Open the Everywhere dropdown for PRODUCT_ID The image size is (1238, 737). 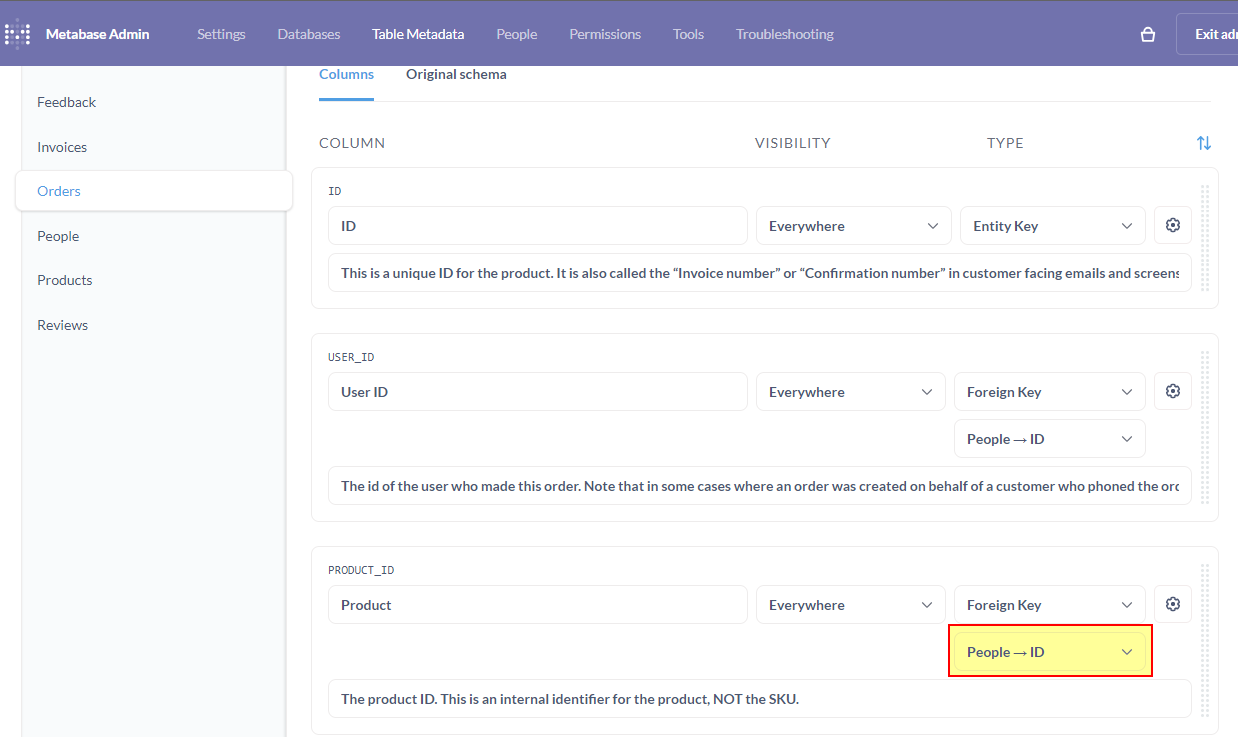coord(850,604)
